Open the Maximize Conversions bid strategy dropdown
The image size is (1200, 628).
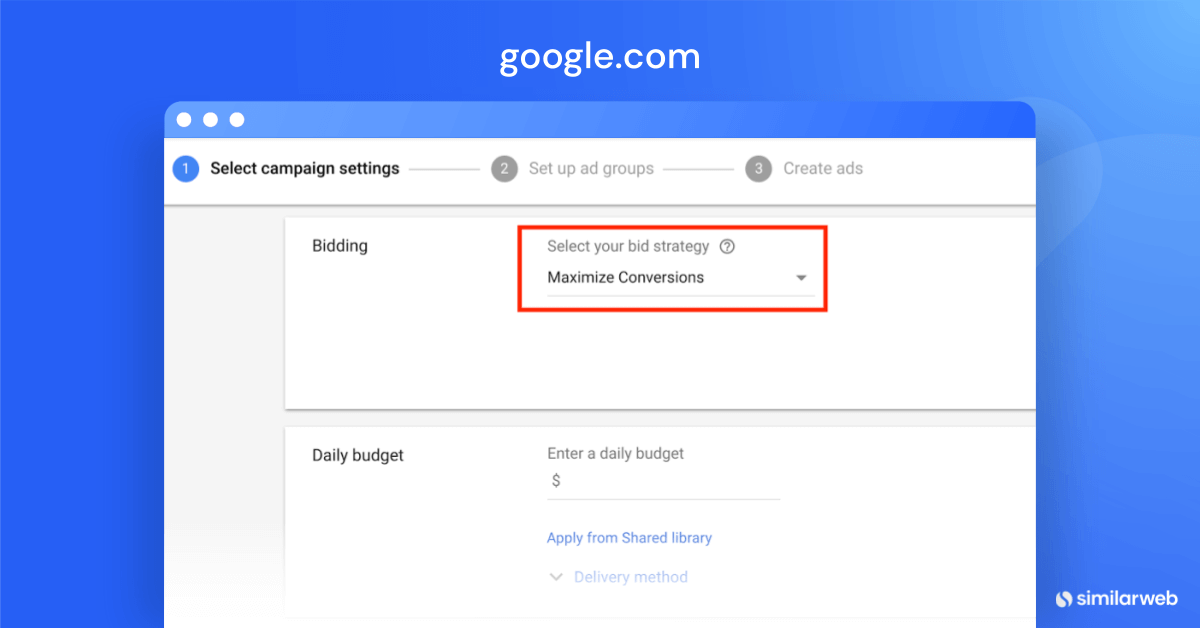[x=671, y=278]
